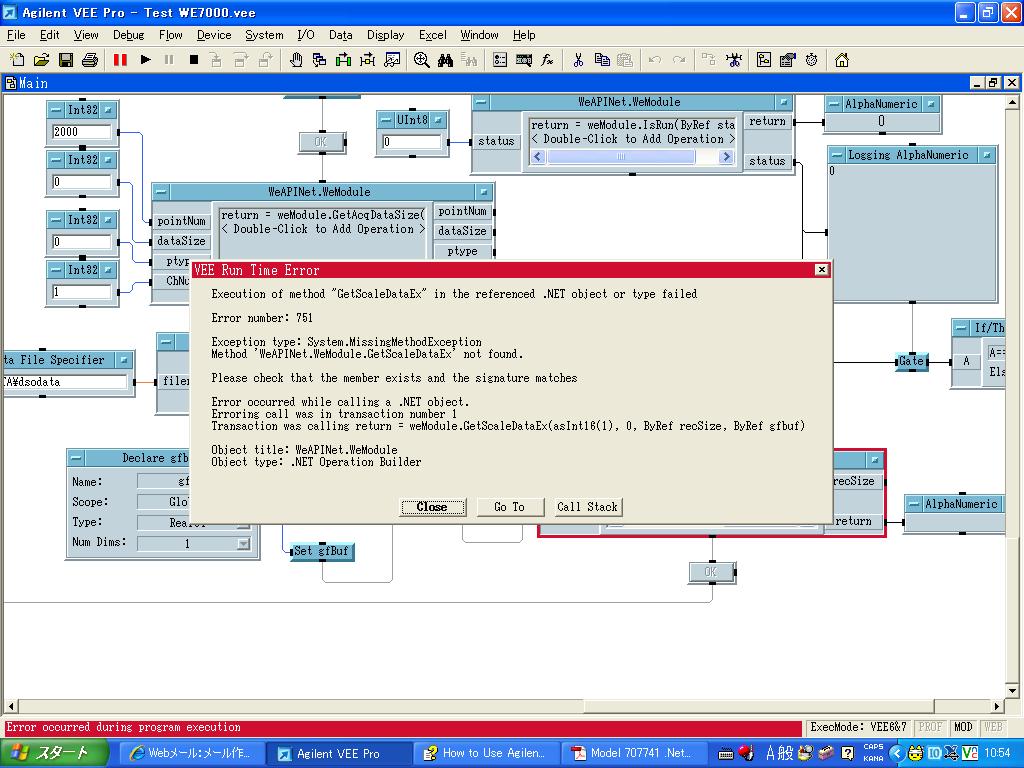
Task: Click the Home house toolbar icon
Action: (842, 60)
